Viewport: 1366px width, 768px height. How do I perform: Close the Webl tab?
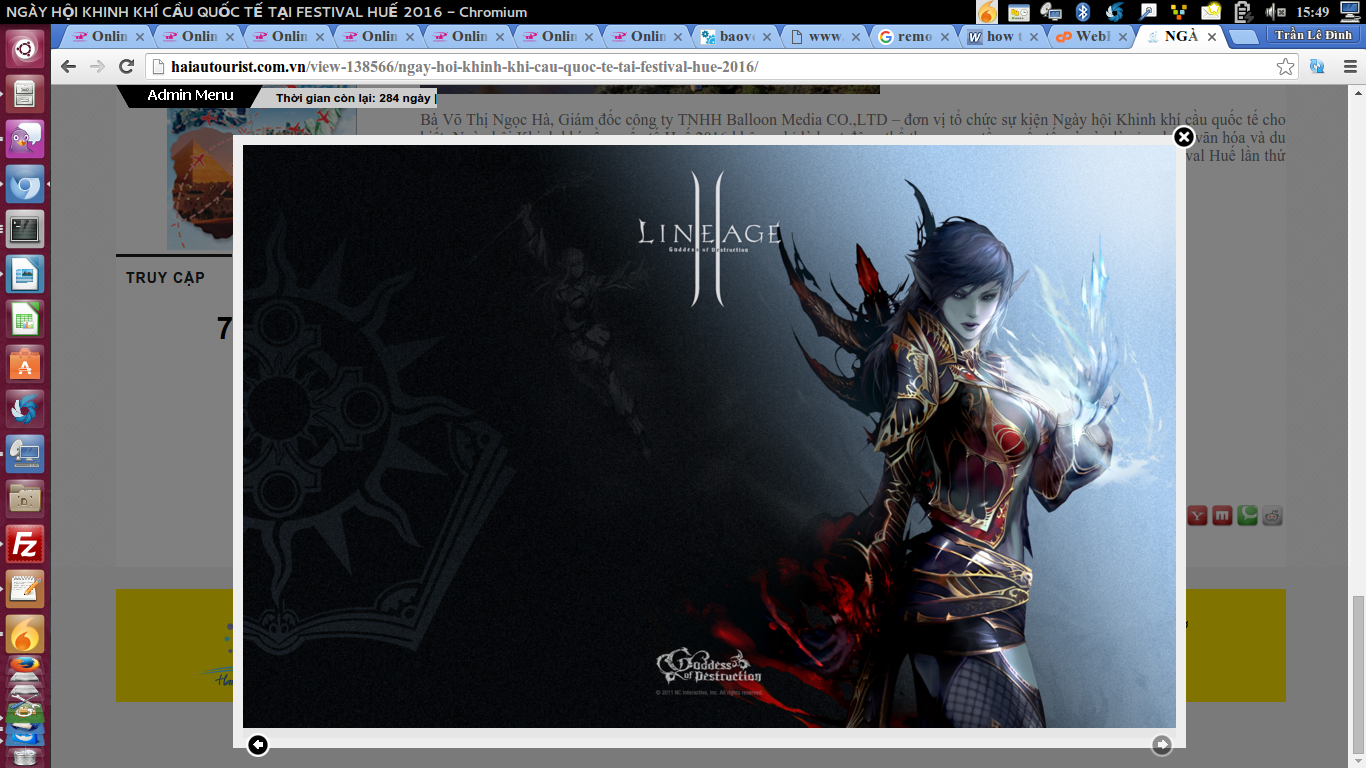coord(1122,36)
